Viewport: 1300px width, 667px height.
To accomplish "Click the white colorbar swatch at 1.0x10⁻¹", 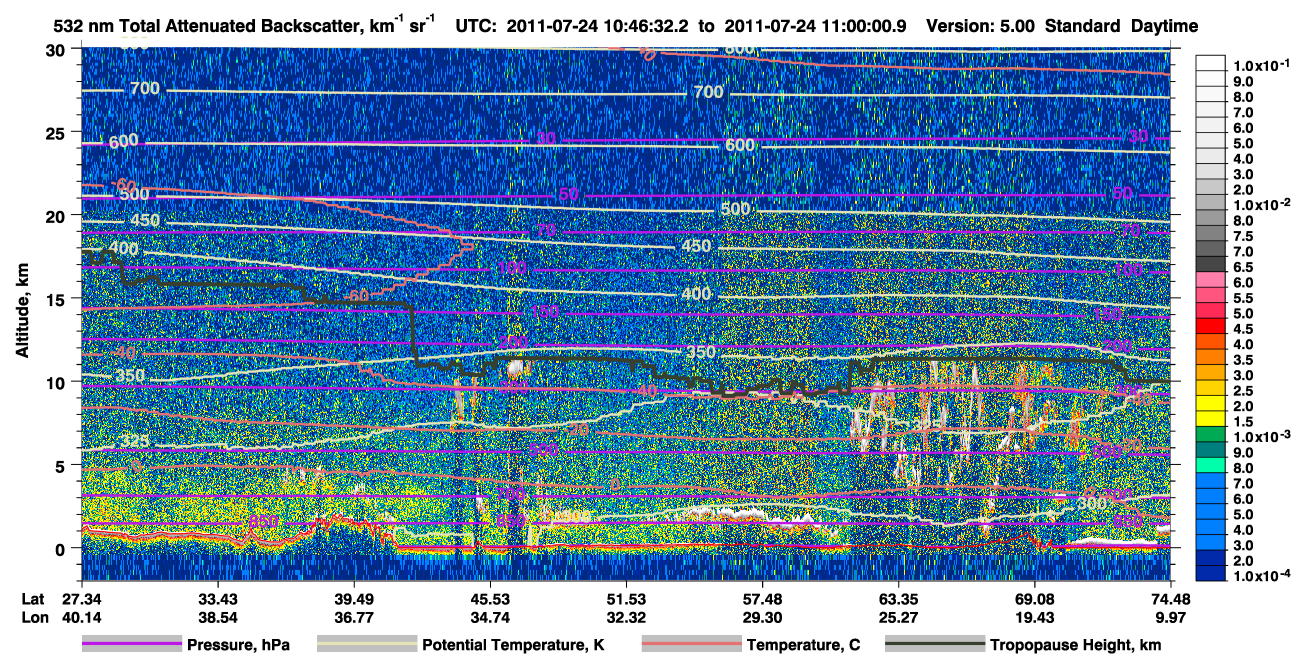I will pos(1212,63).
